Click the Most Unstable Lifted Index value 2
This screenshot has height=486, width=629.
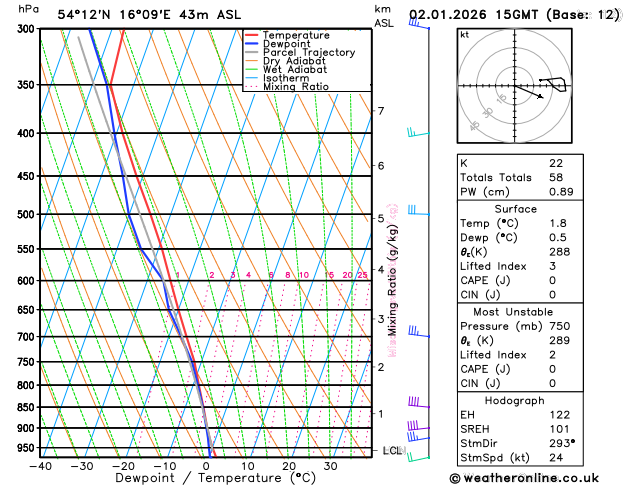(x=552, y=355)
